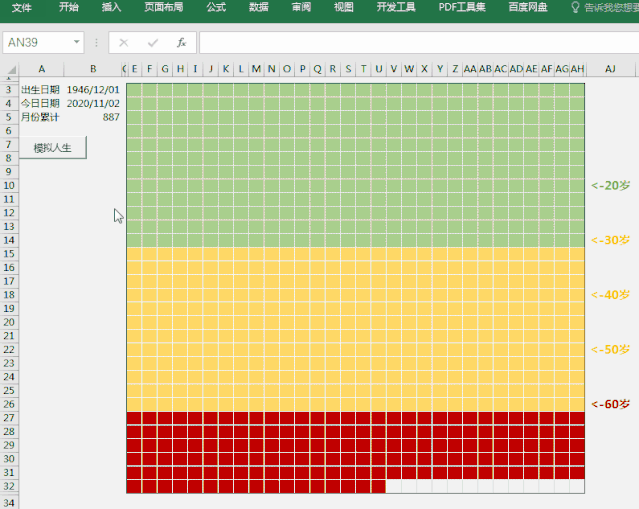Select row header 14
The image size is (639, 509).
(x=9, y=241)
